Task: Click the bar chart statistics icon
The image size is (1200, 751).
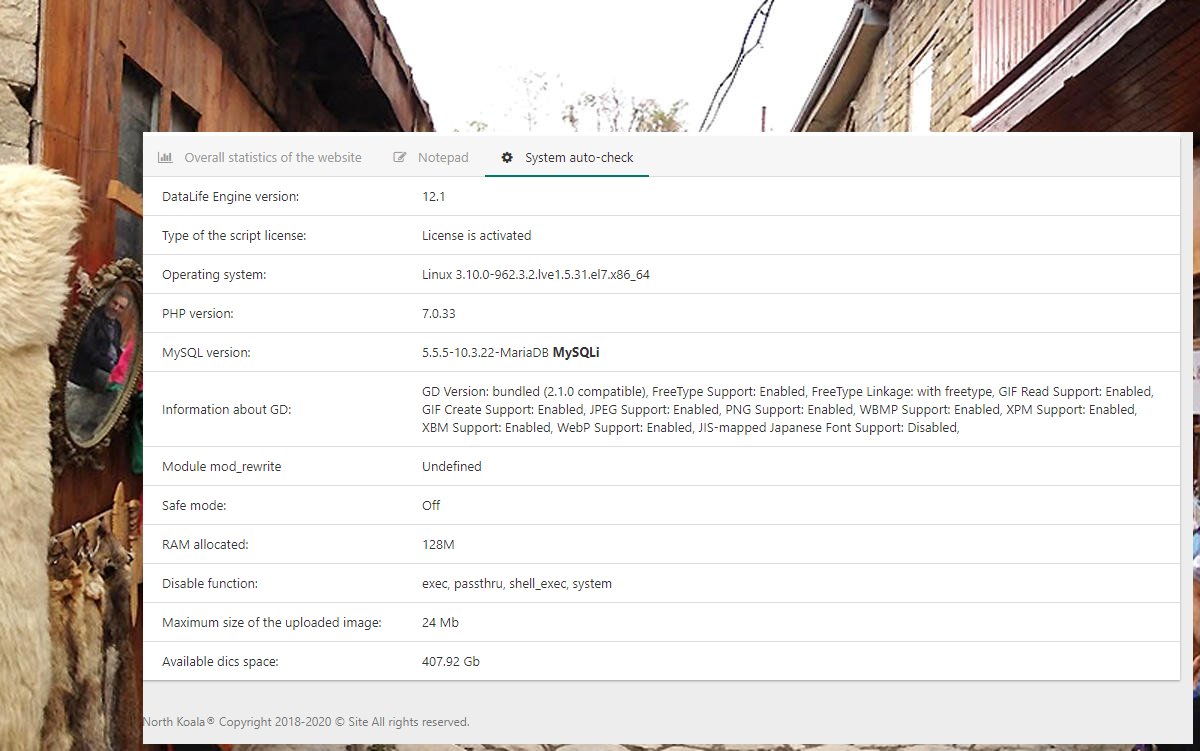Action: coord(165,158)
